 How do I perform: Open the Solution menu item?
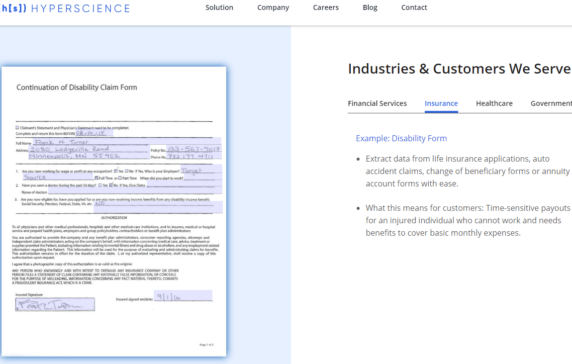[219, 8]
